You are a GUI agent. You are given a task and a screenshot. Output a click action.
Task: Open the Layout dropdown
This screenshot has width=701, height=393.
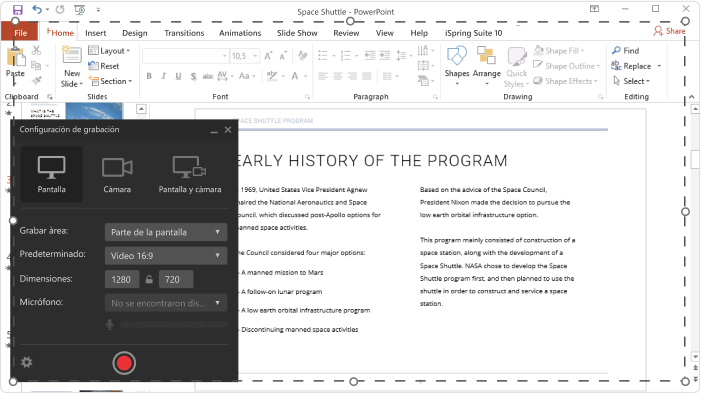[109, 51]
